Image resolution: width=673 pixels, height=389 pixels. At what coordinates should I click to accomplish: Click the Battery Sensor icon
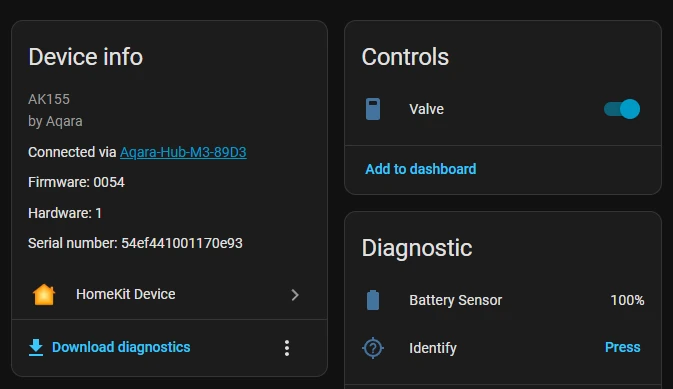click(373, 300)
